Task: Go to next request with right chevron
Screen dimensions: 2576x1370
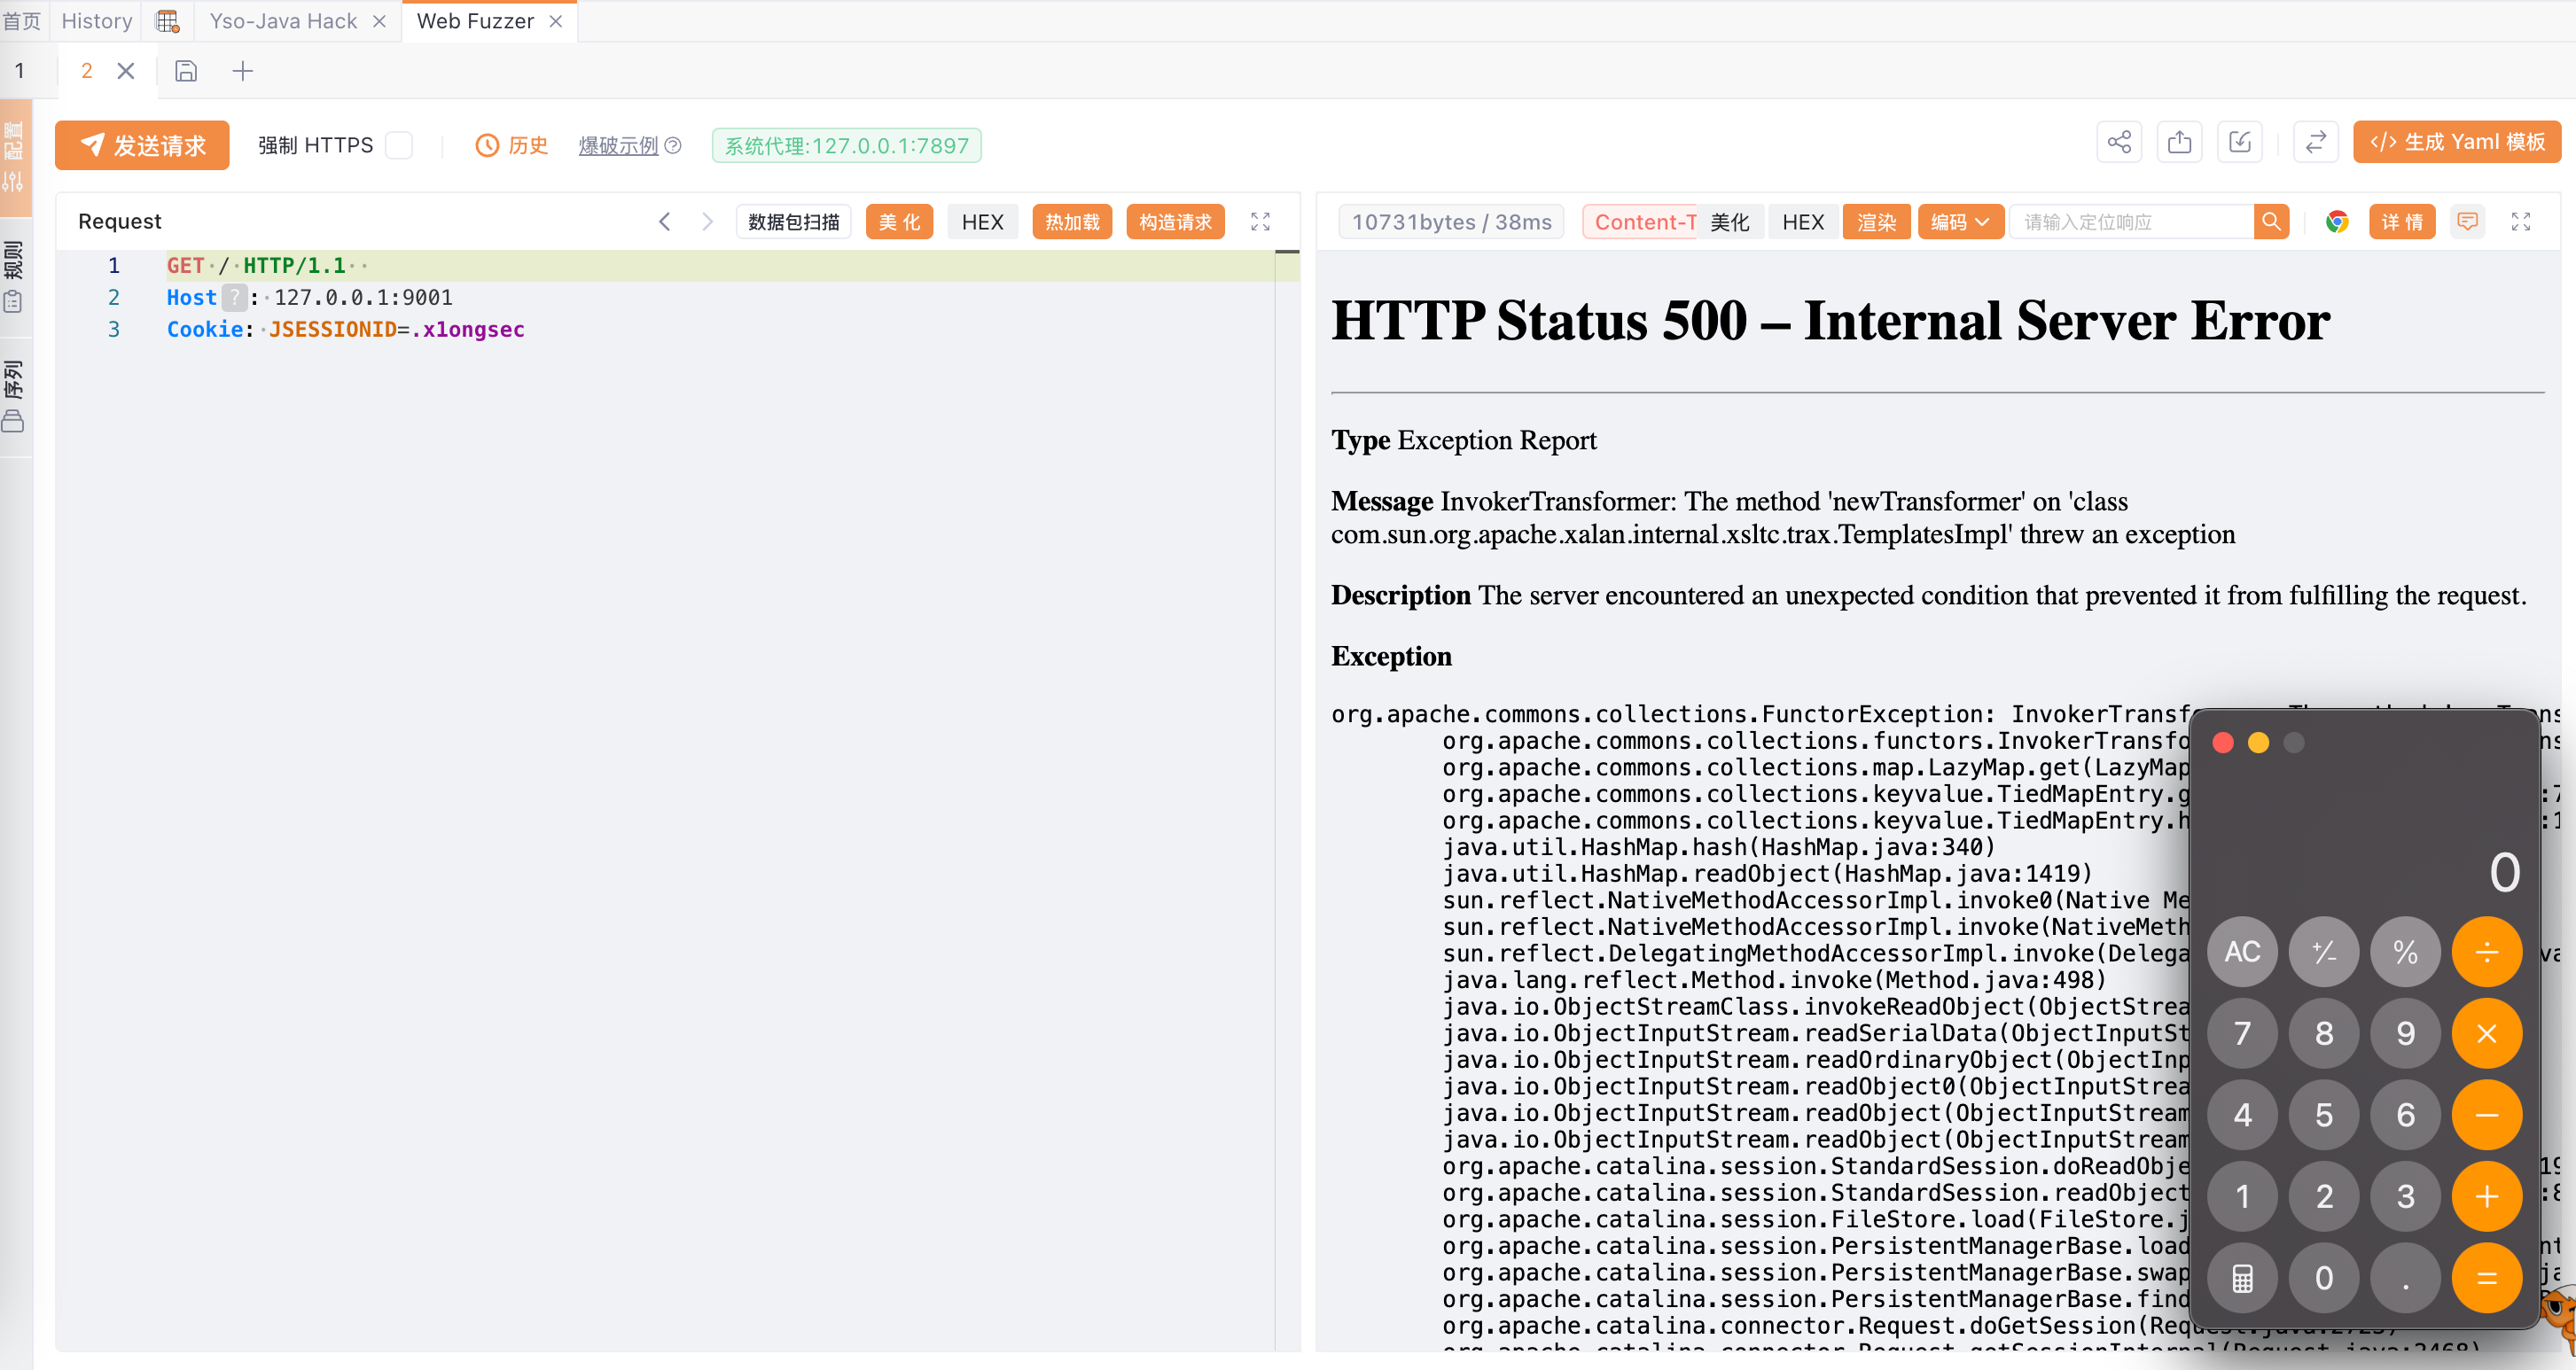Action: pyautogui.click(x=707, y=222)
